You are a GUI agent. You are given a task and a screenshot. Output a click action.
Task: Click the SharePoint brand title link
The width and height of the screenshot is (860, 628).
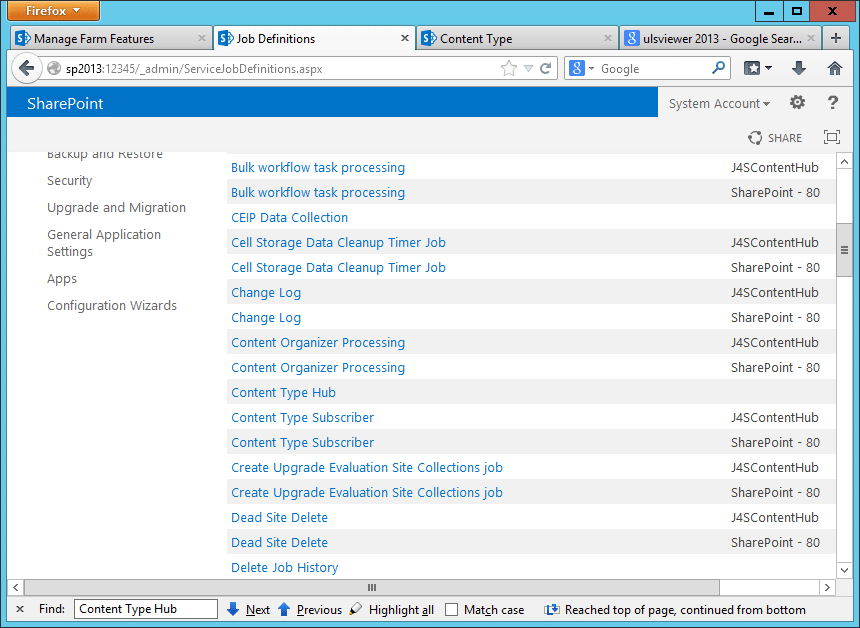coord(65,103)
